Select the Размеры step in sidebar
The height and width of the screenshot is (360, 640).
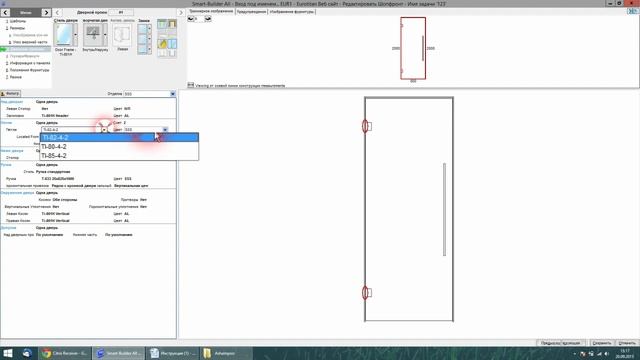pos(18,28)
